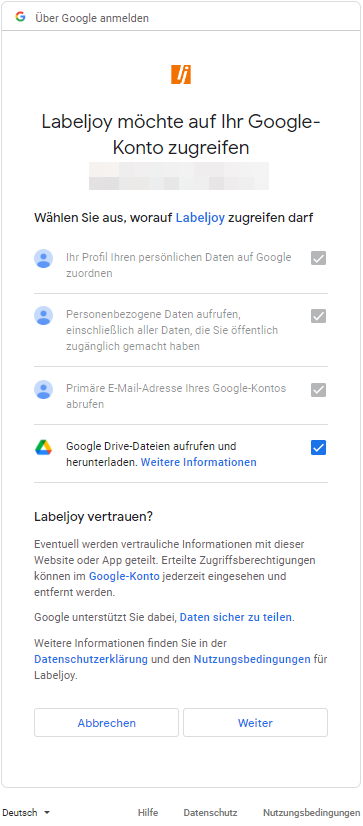Click the profile icon beside 'Personenbezogene Daten aufrufen'
Screen dimensions: 363x826
click(44, 316)
